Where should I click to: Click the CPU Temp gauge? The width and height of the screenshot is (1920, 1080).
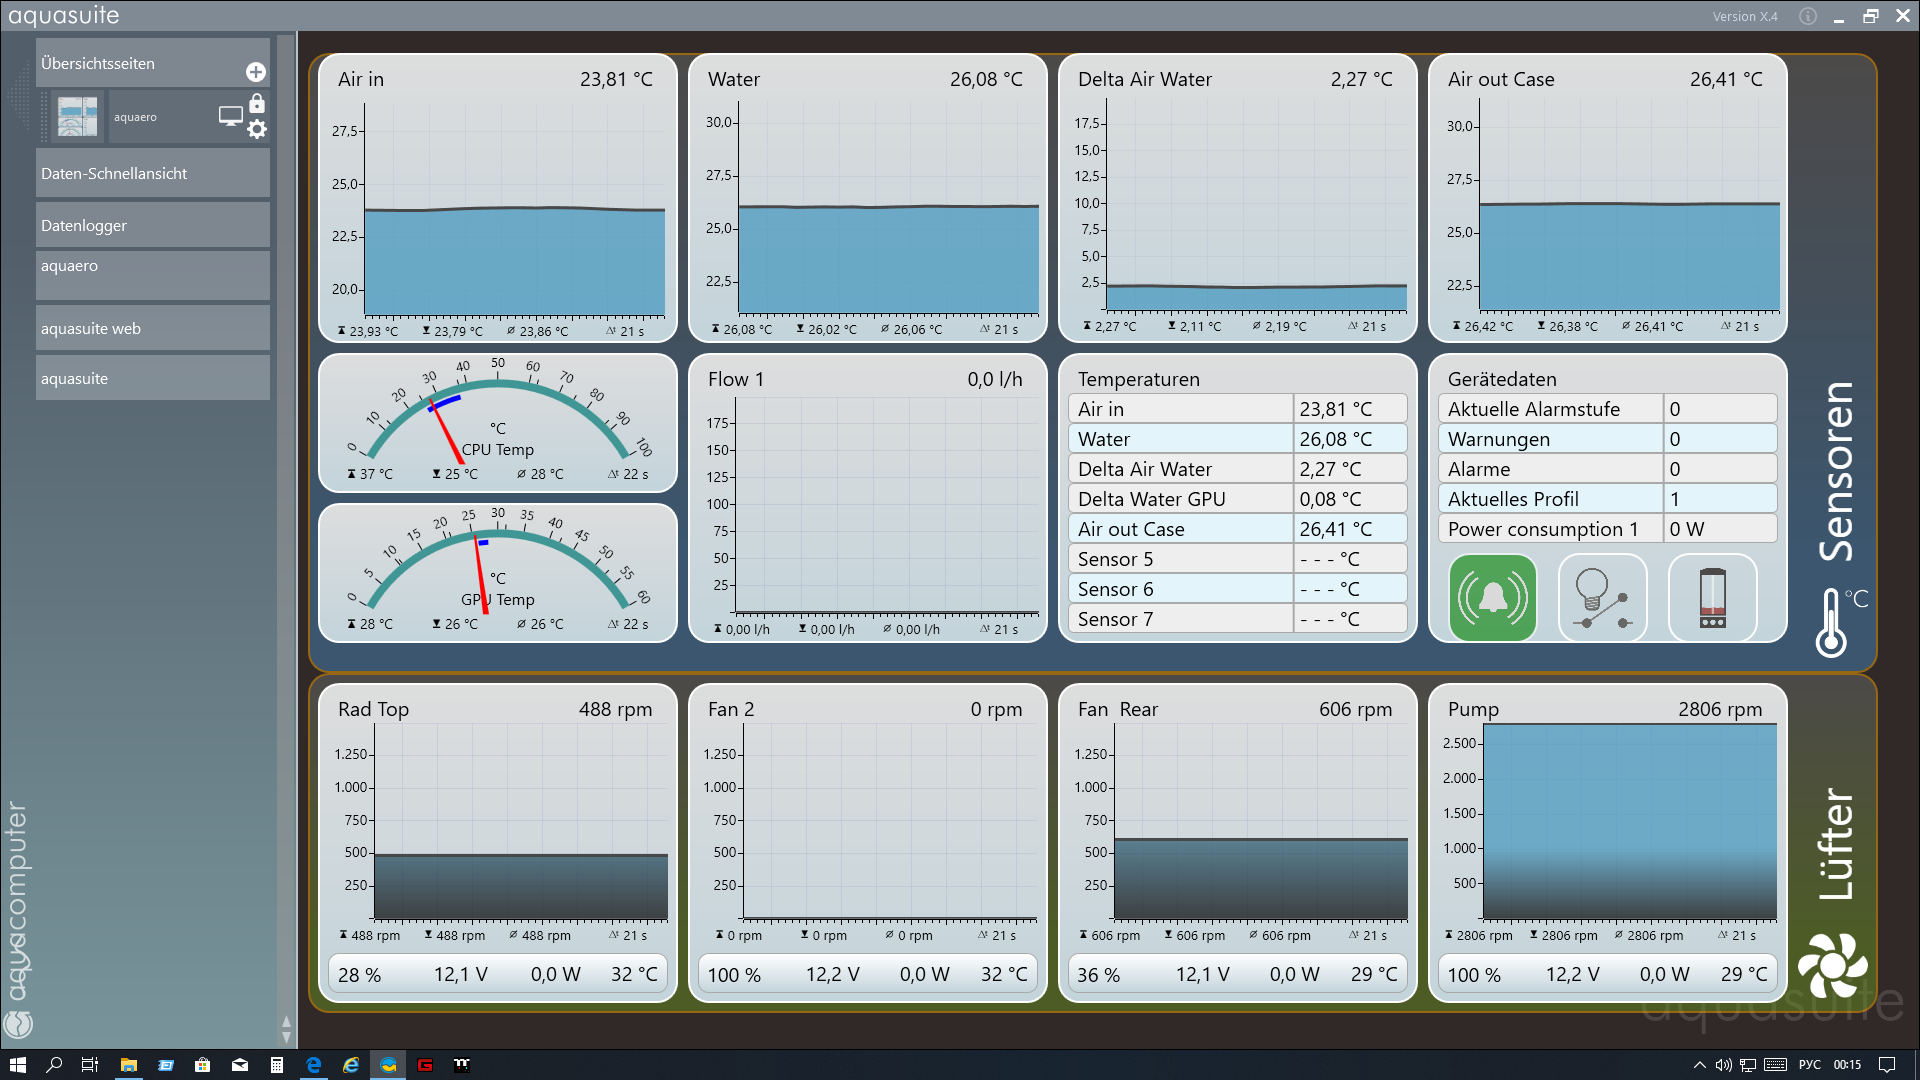[497, 422]
